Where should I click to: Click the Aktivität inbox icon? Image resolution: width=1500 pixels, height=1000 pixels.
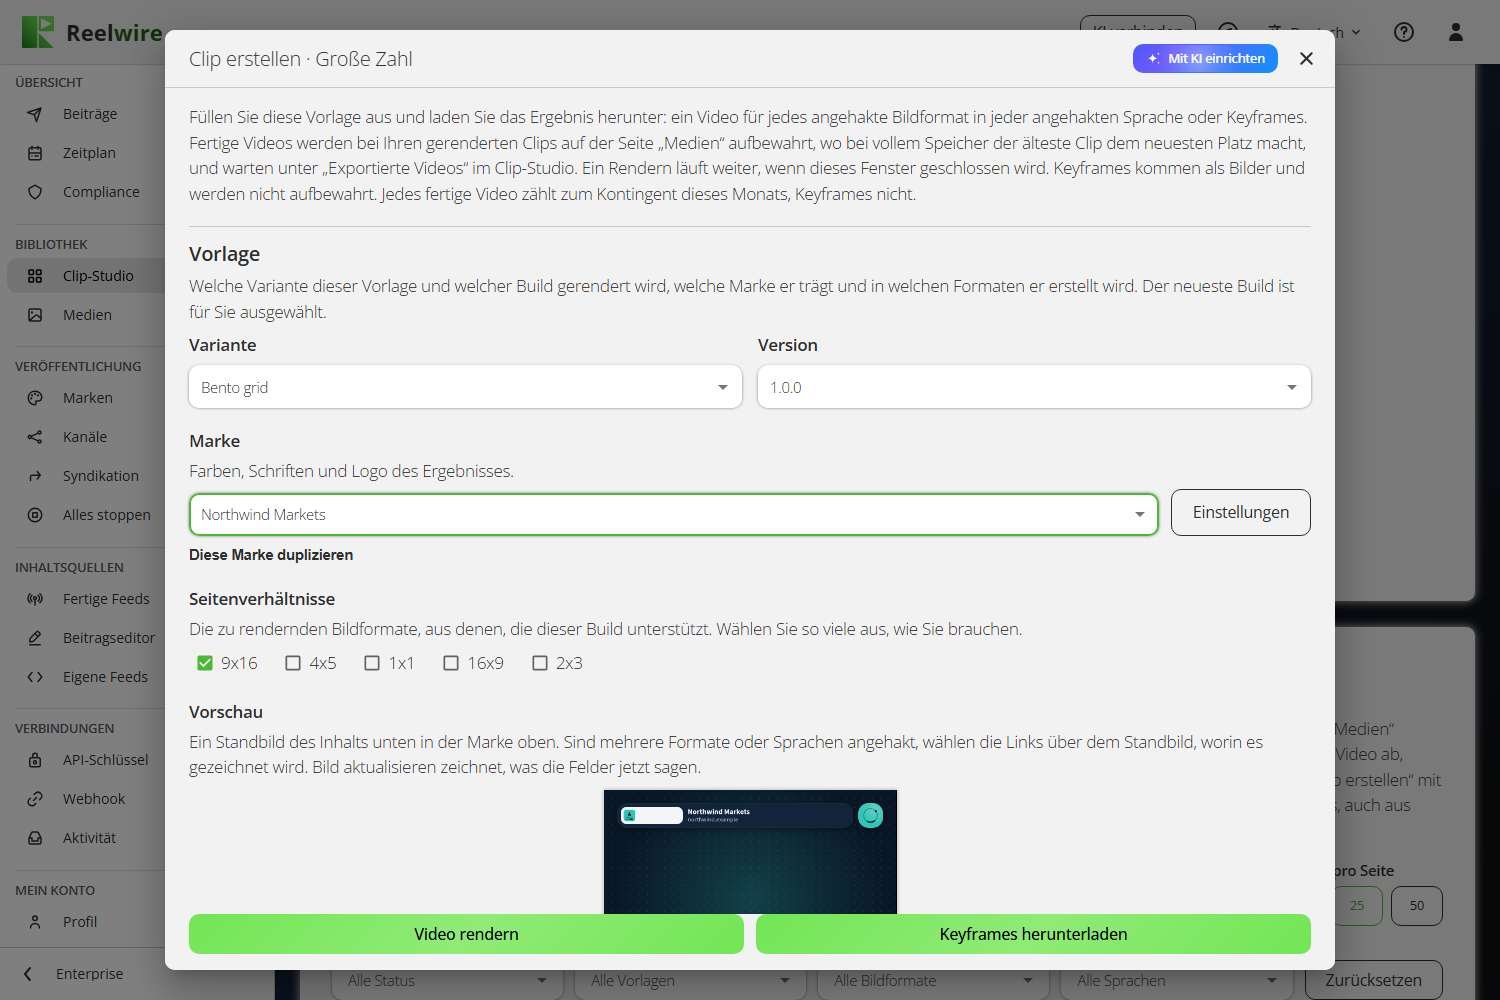coord(35,838)
